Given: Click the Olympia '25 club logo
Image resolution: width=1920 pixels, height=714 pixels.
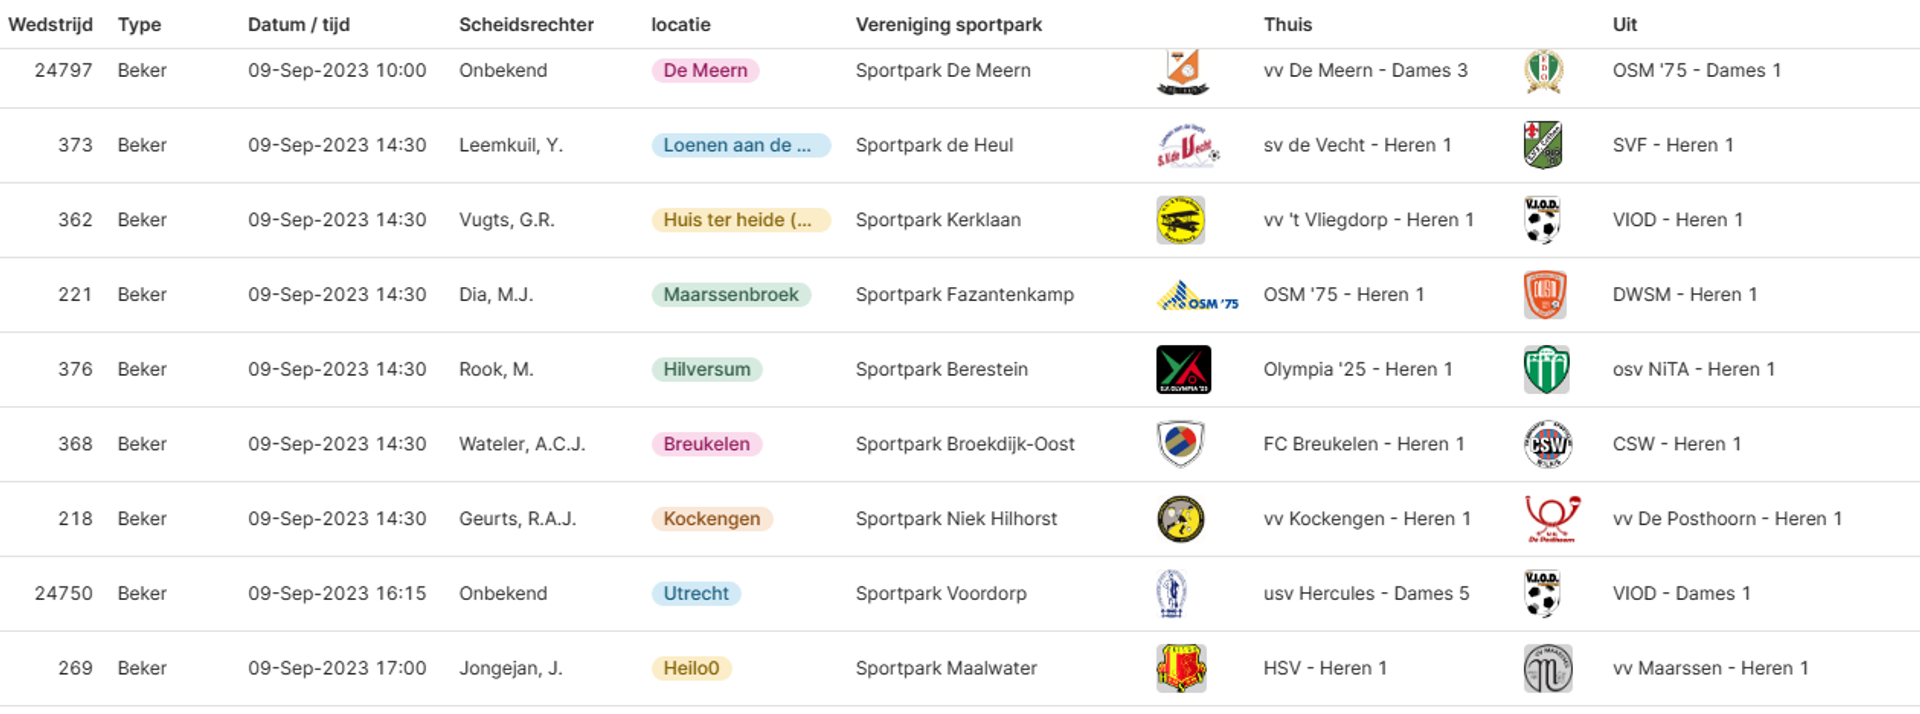Looking at the screenshot, I should tap(1183, 369).
